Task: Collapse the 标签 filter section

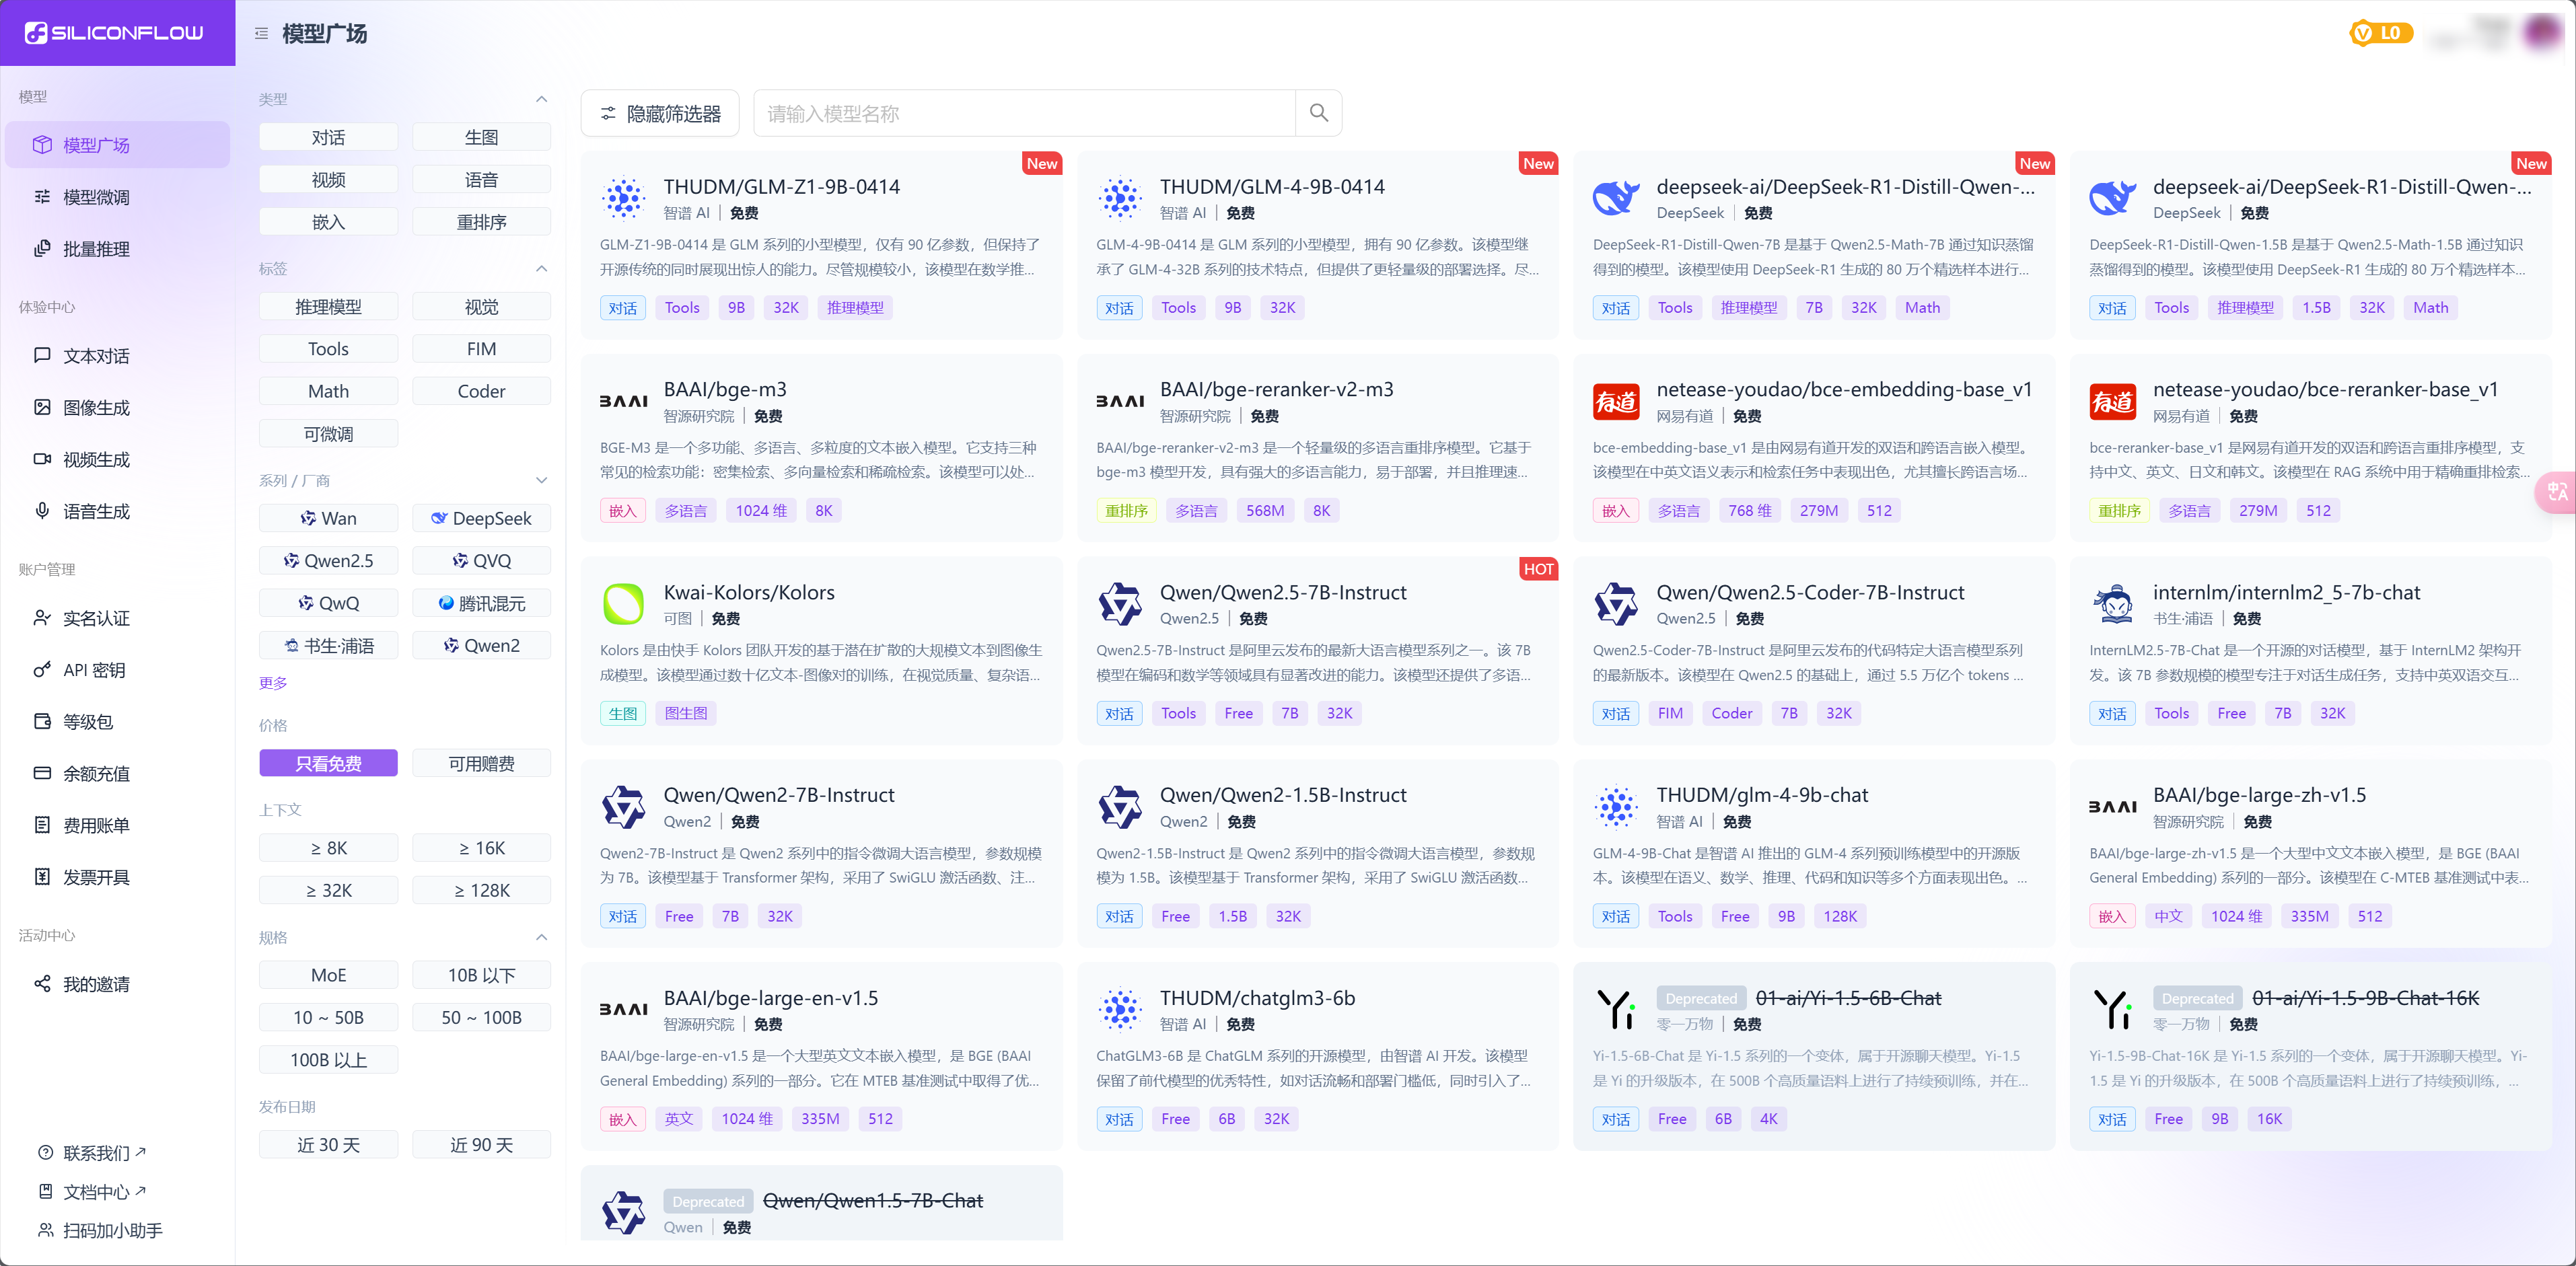Action: pos(541,268)
